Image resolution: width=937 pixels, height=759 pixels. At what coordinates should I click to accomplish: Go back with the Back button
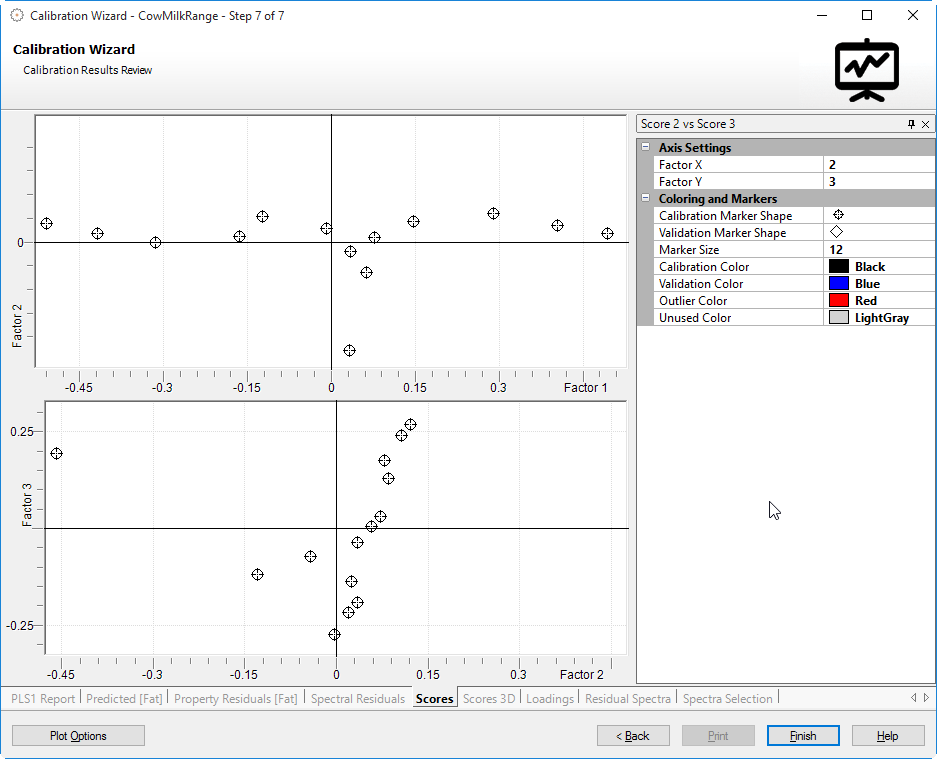point(633,736)
